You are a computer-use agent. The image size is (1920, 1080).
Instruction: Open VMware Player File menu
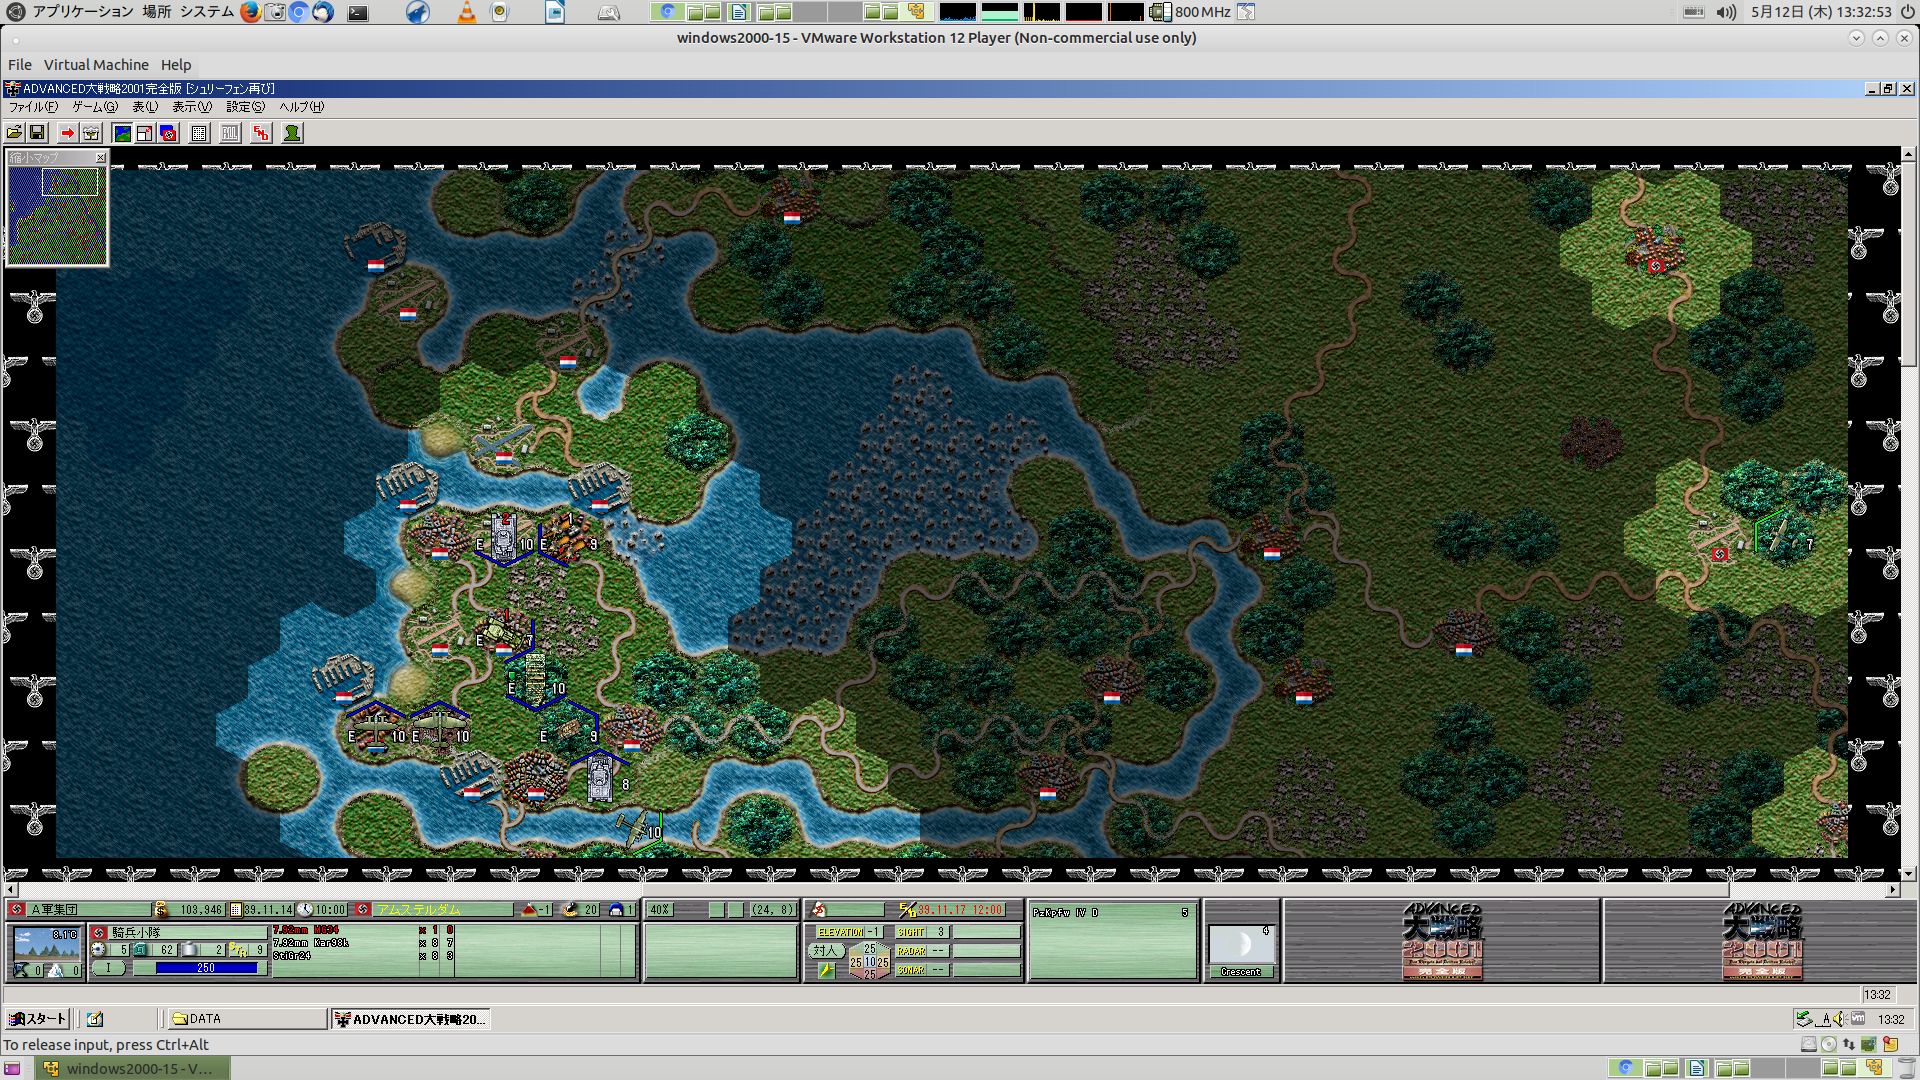[20, 65]
